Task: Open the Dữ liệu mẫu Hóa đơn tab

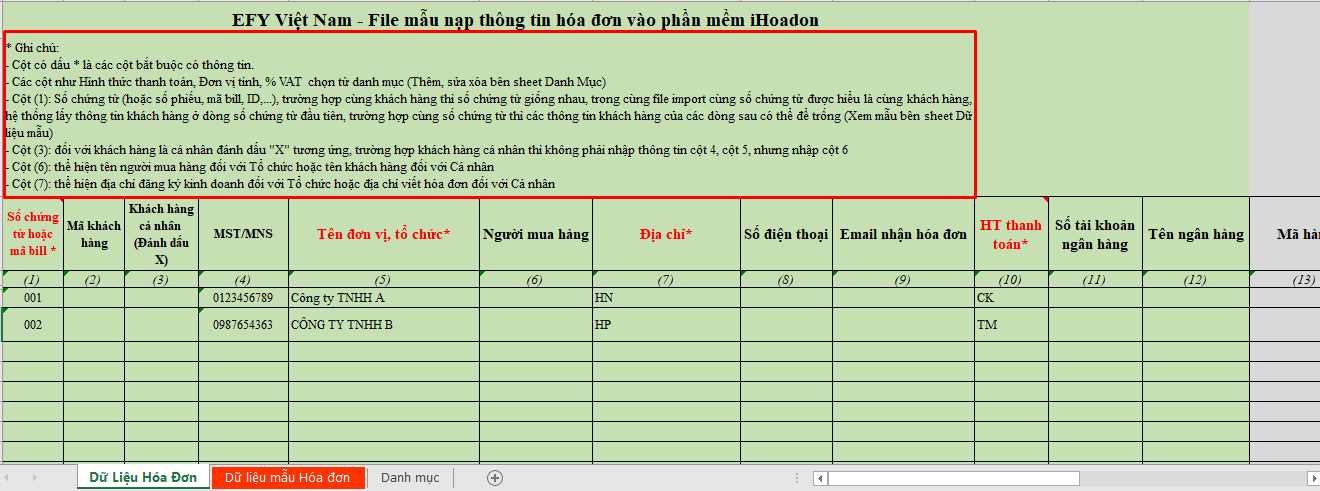Action: (x=287, y=478)
